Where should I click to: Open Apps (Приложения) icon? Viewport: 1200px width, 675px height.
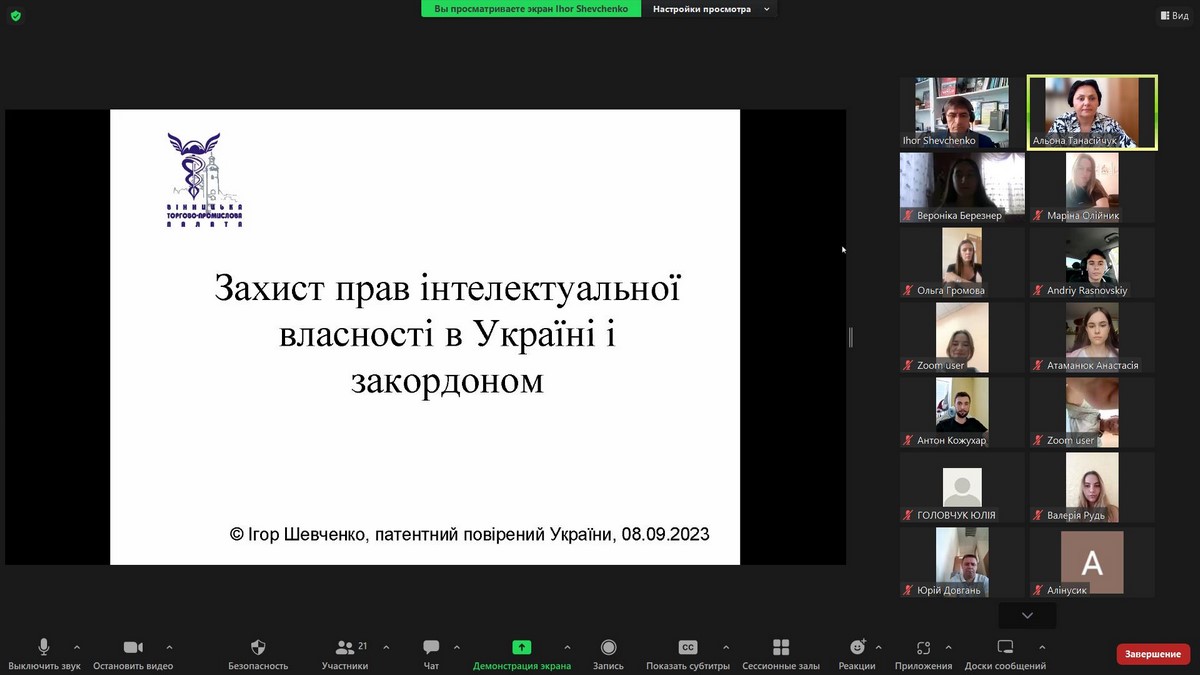tap(923, 648)
